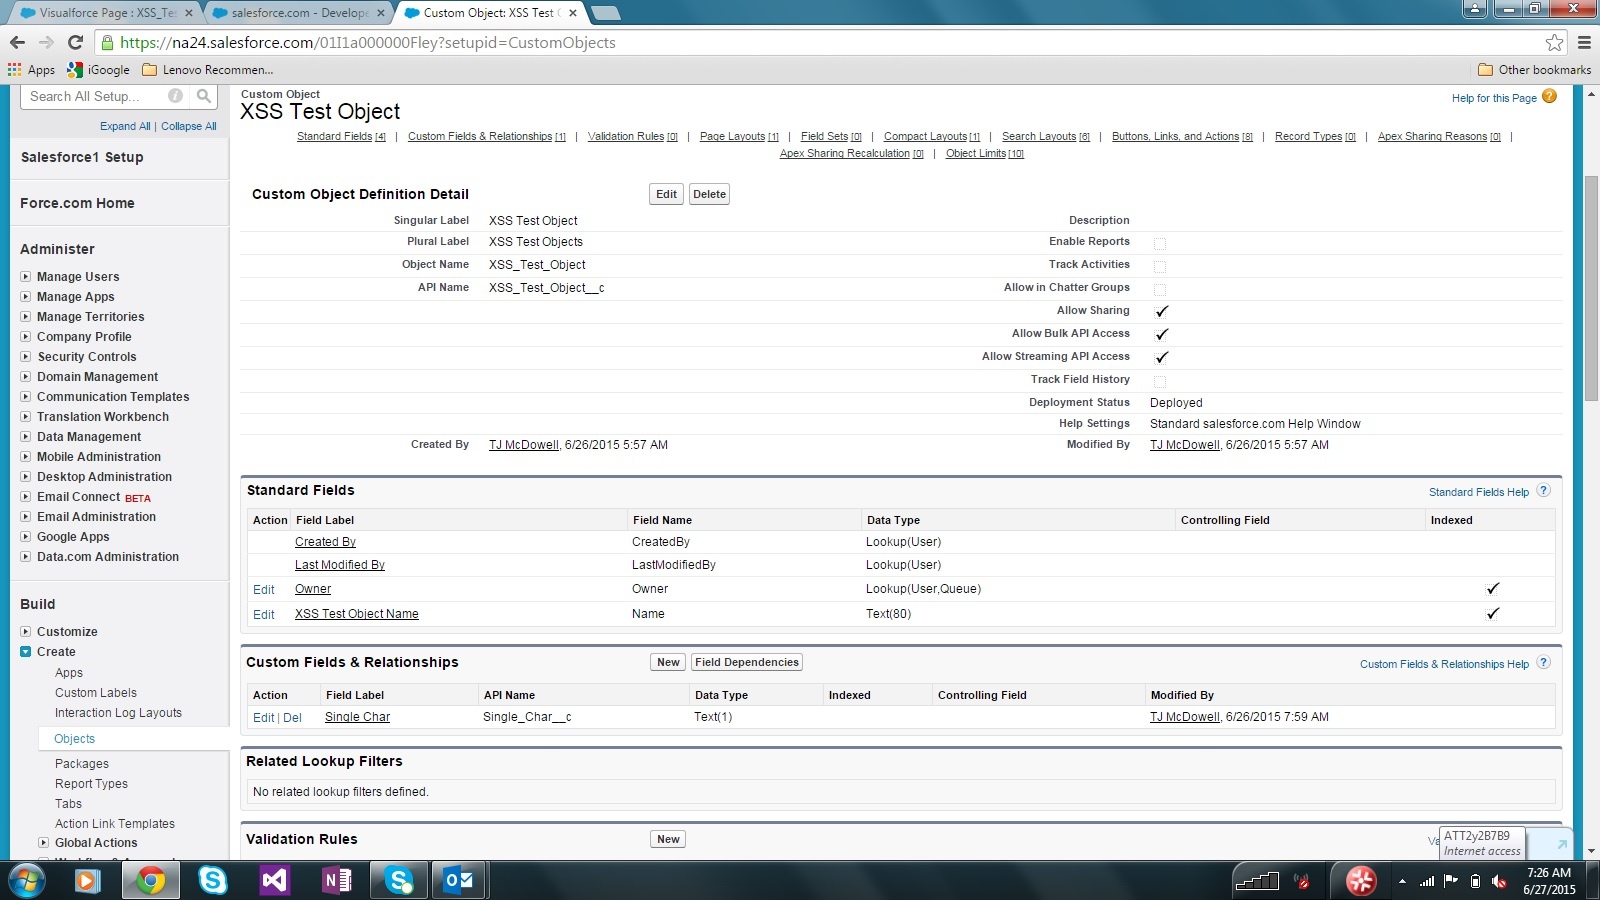Click the Enable Reports checkbox
Screen dimensions: 1600x900
(x=1160, y=243)
